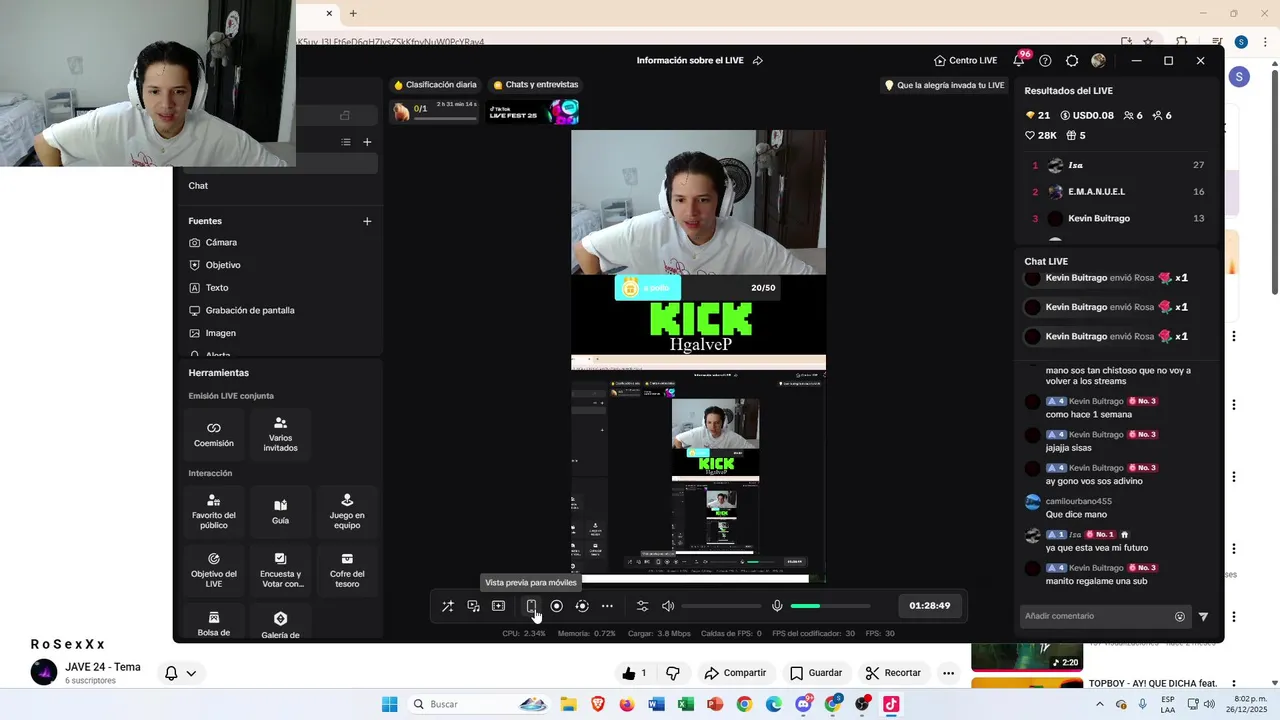
Task: Click the taskbar Buscar search box
Action: (x=480, y=704)
